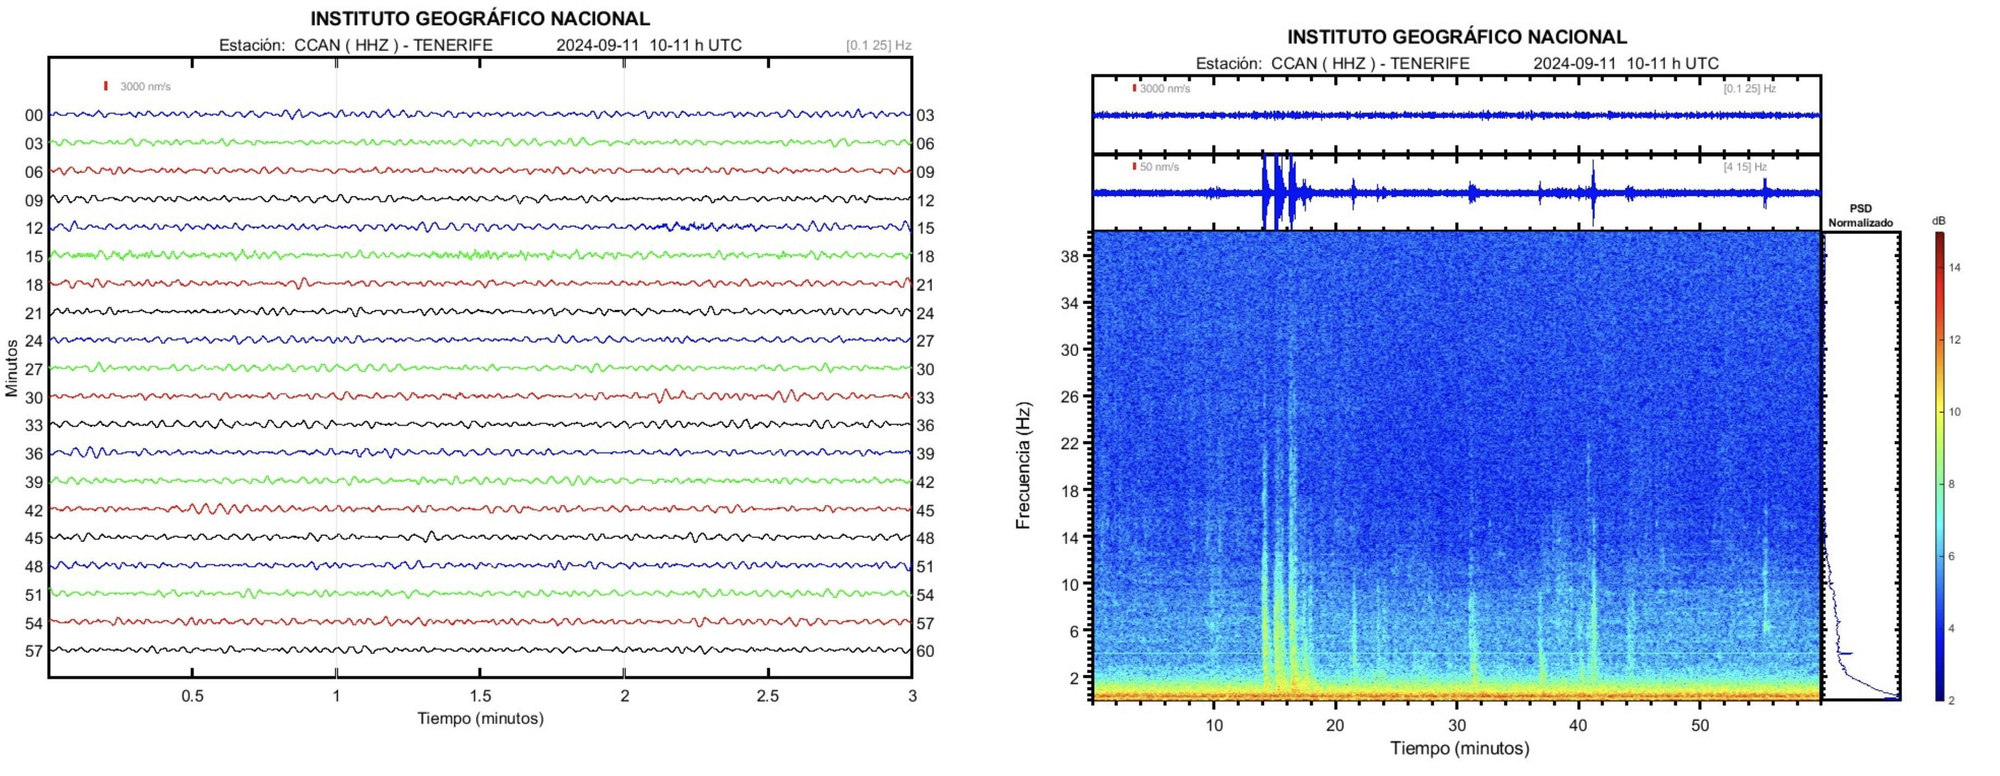Click the Tiempo (minutos) label under spectrogram
Viewport: 2000px width, 776px height.
(1458, 748)
